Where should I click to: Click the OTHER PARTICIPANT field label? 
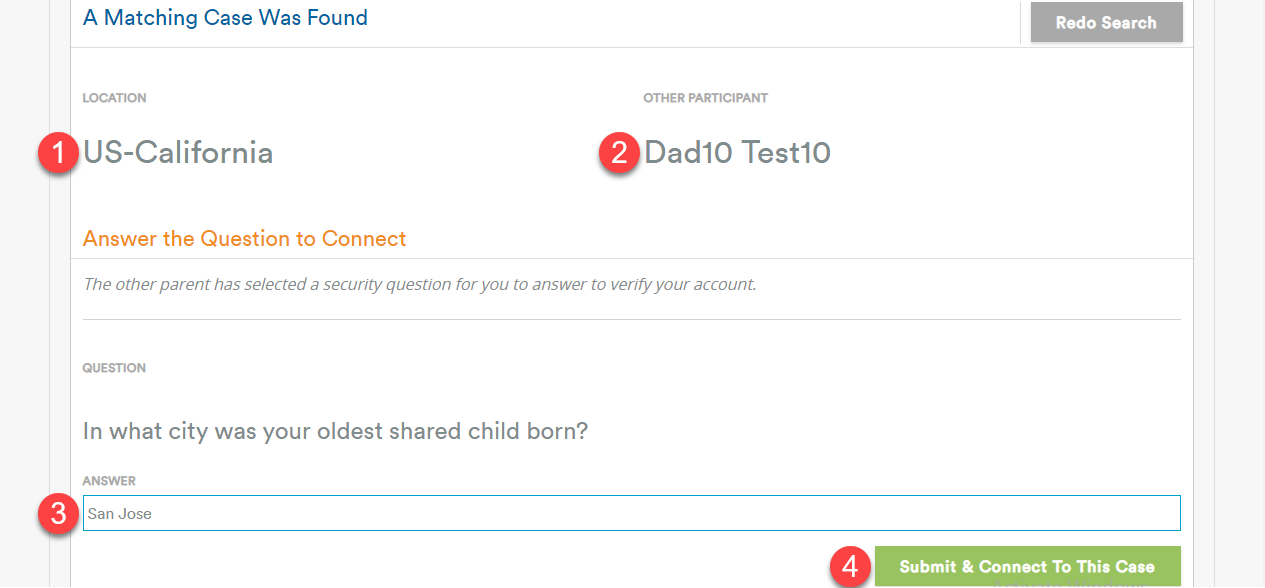pyautogui.click(x=706, y=98)
